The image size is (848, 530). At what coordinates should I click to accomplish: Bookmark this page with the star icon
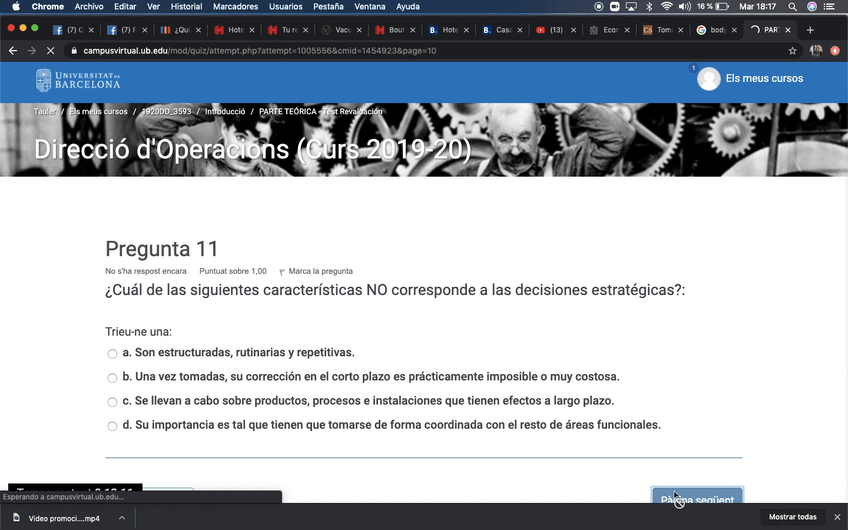coord(792,51)
